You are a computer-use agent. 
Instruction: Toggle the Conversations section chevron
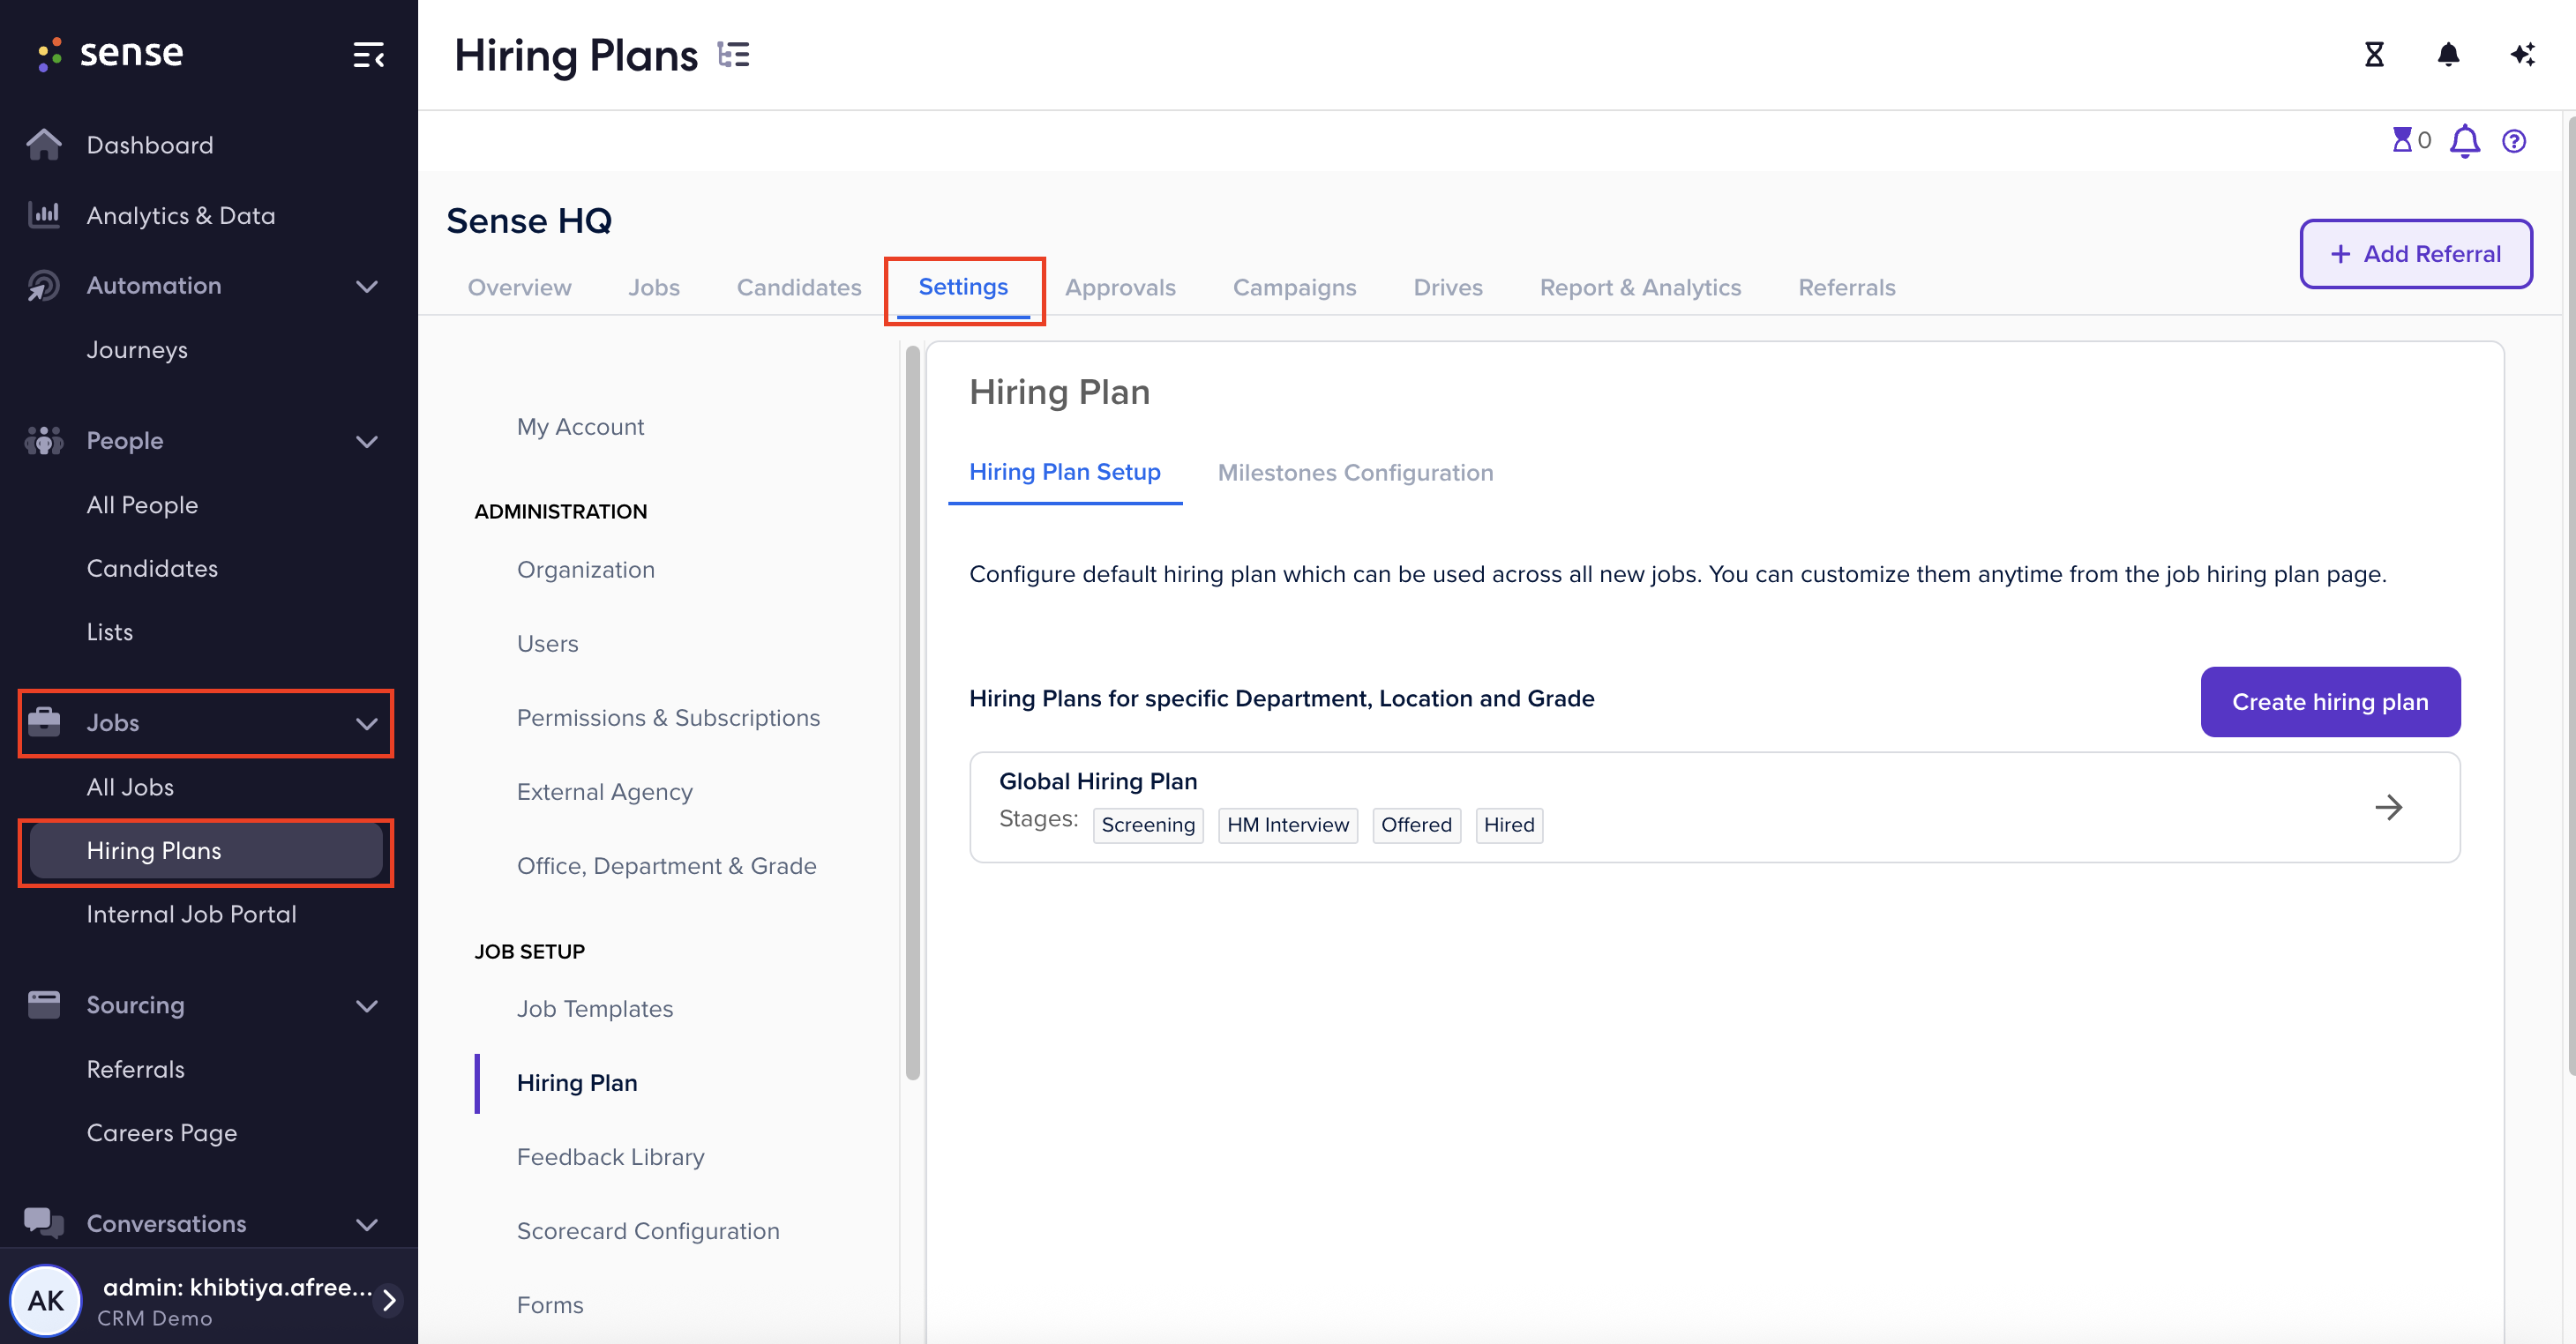[367, 1224]
